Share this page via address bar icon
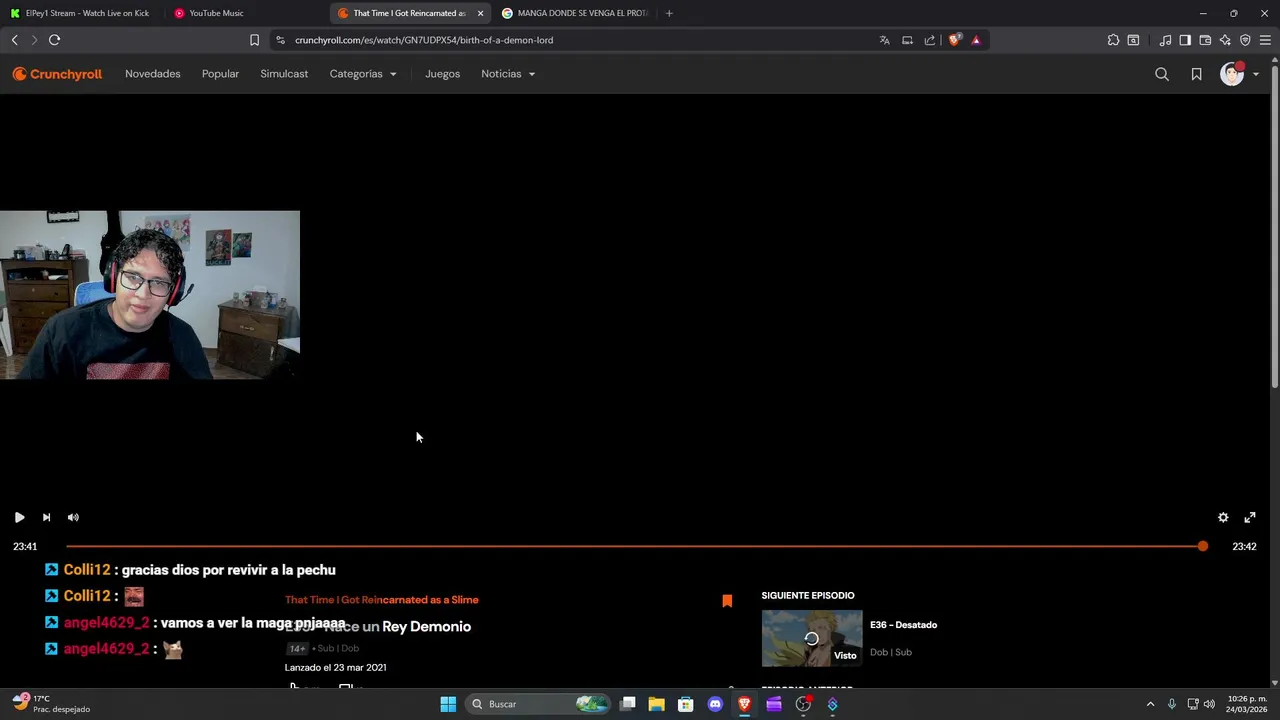Image resolution: width=1280 pixels, height=720 pixels. (930, 40)
